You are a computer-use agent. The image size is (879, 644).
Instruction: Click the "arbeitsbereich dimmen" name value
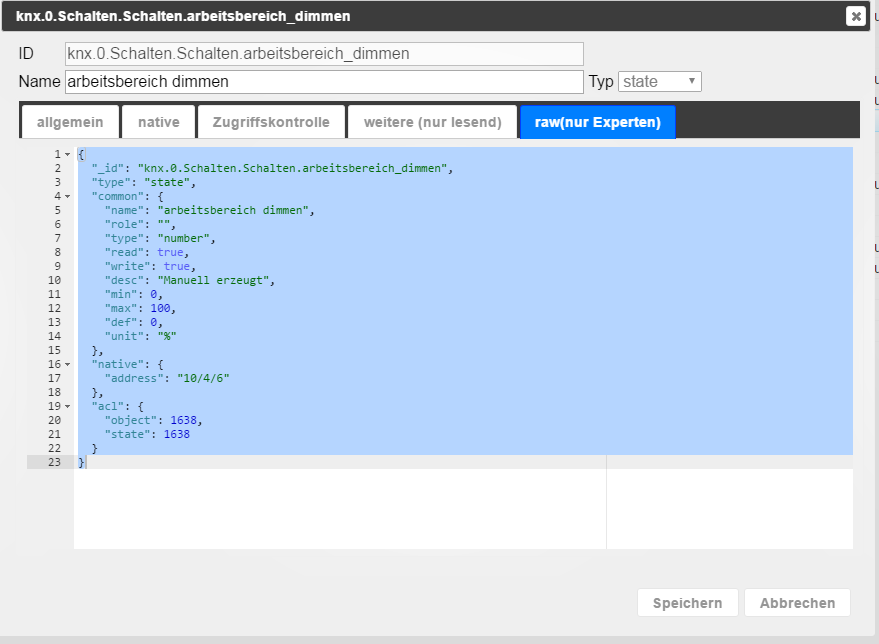coord(233,210)
